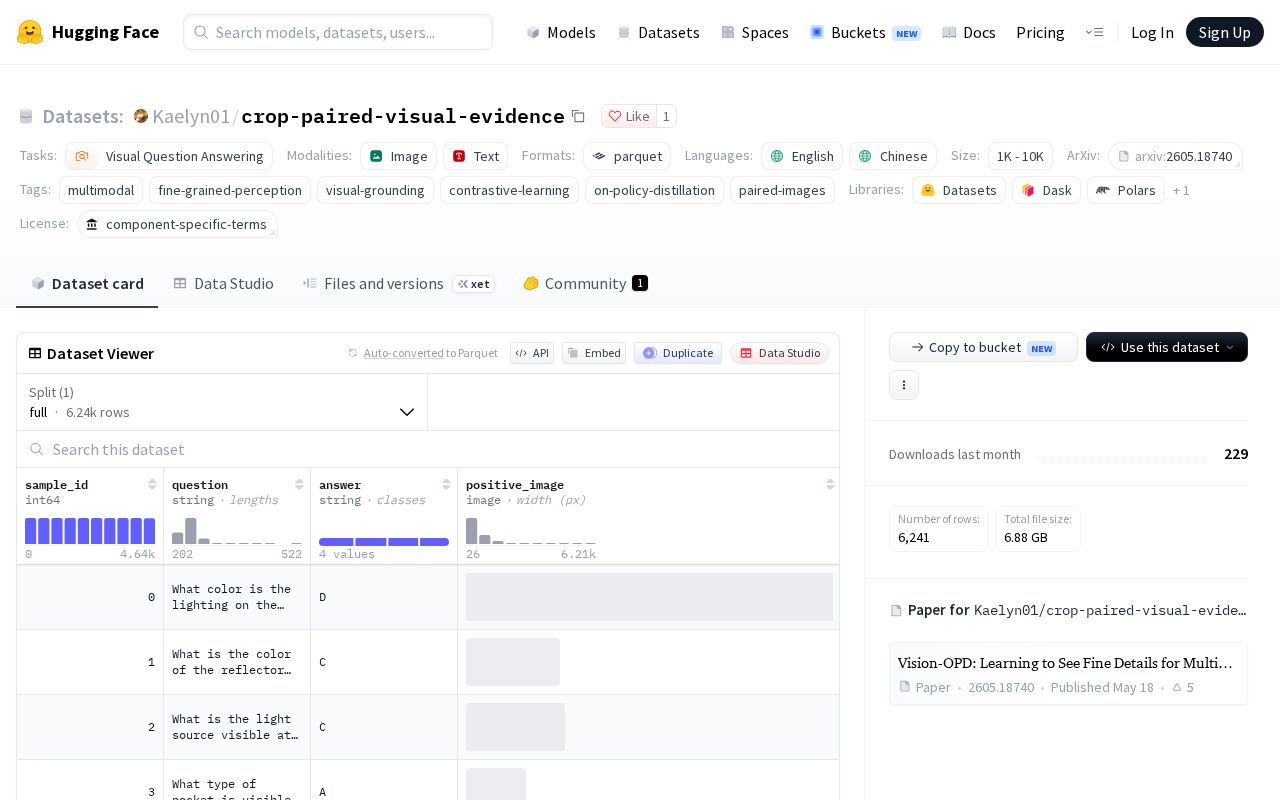
Task: Open Buckets in top navigation
Action: click(865, 32)
